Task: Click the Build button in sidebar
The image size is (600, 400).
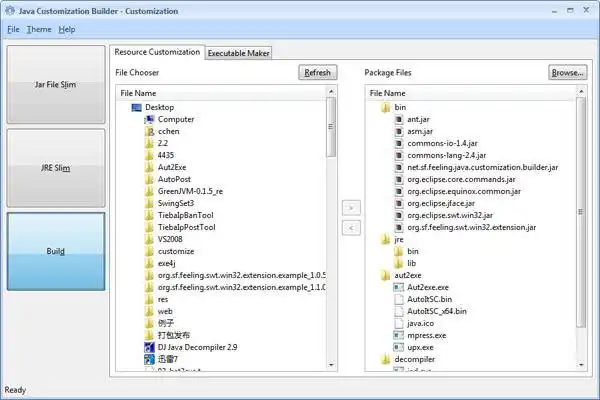Action: (x=56, y=251)
